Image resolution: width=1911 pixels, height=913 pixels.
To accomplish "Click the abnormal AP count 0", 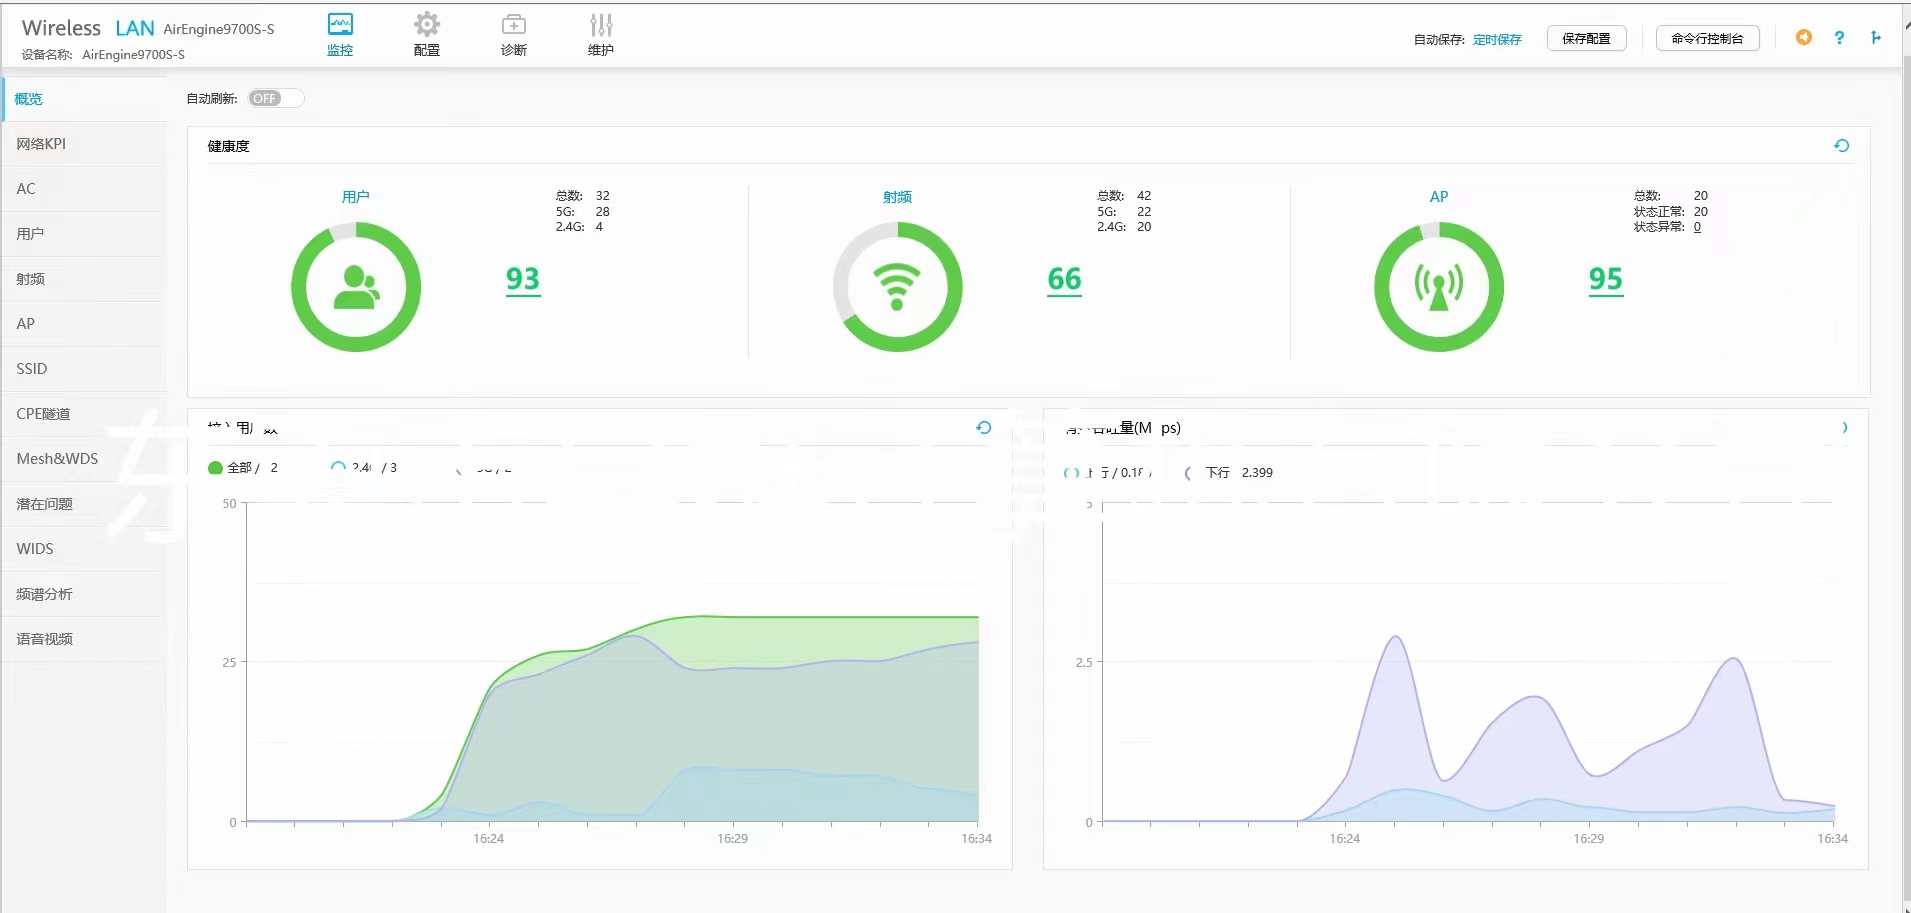I will pyautogui.click(x=1697, y=227).
